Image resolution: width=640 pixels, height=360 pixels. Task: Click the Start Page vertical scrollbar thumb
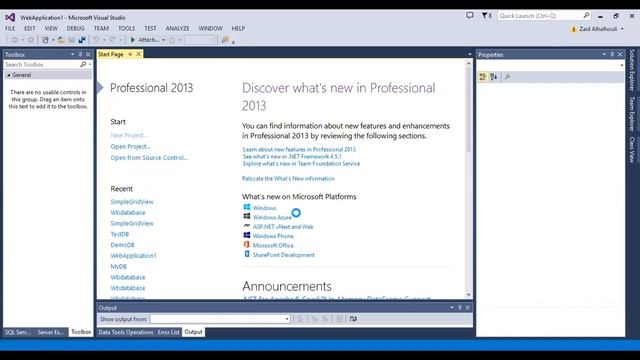click(x=469, y=109)
